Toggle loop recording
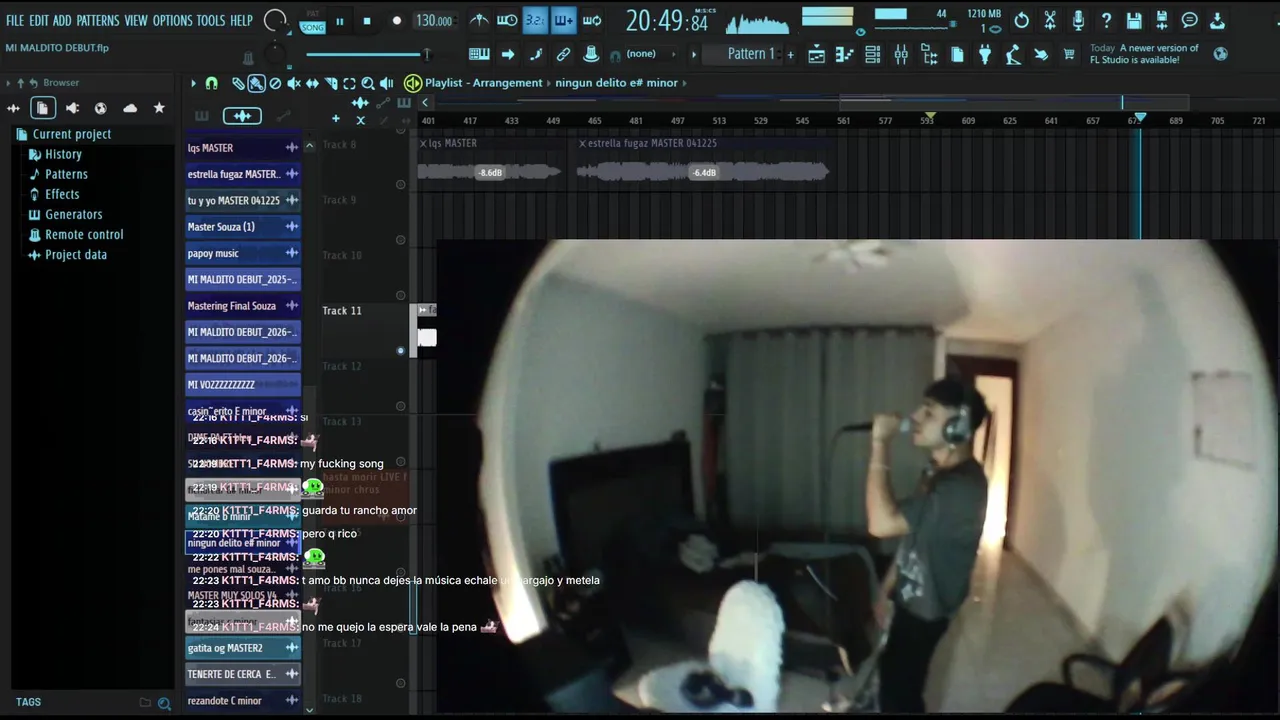The image size is (1280, 720). [x=592, y=20]
